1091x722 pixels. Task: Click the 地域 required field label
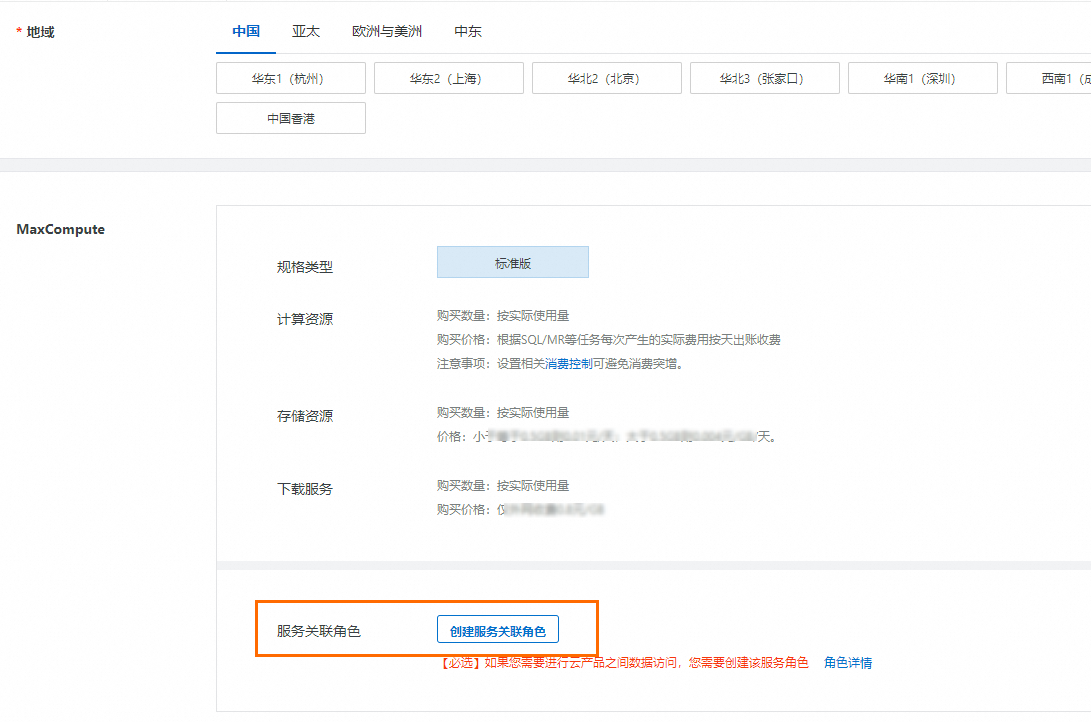point(40,32)
